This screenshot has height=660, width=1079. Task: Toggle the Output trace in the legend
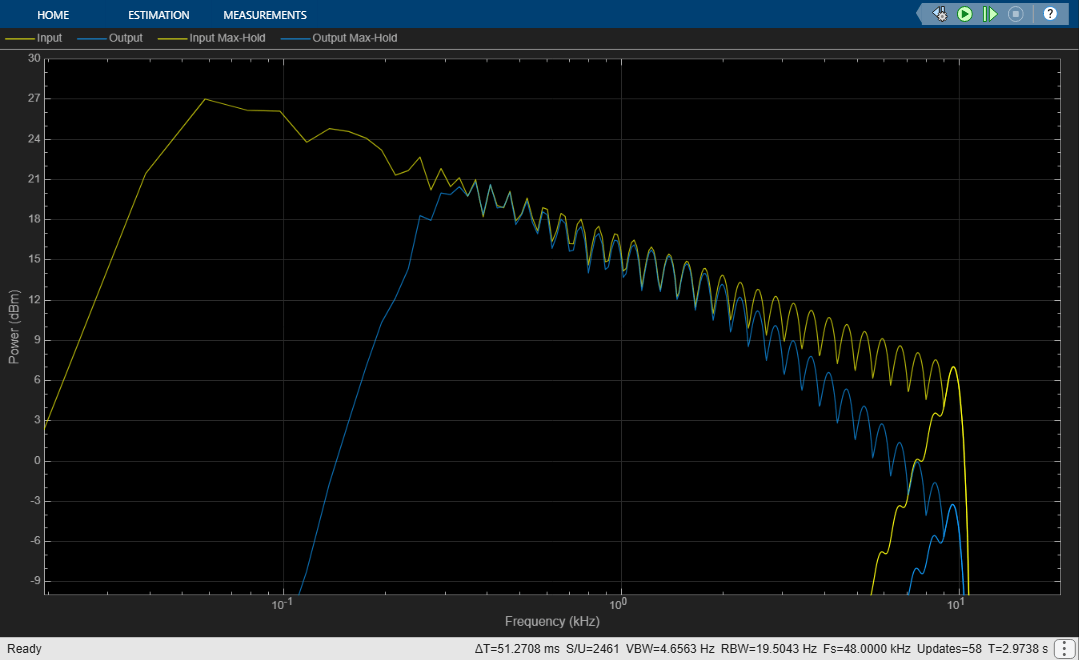(125, 38)
